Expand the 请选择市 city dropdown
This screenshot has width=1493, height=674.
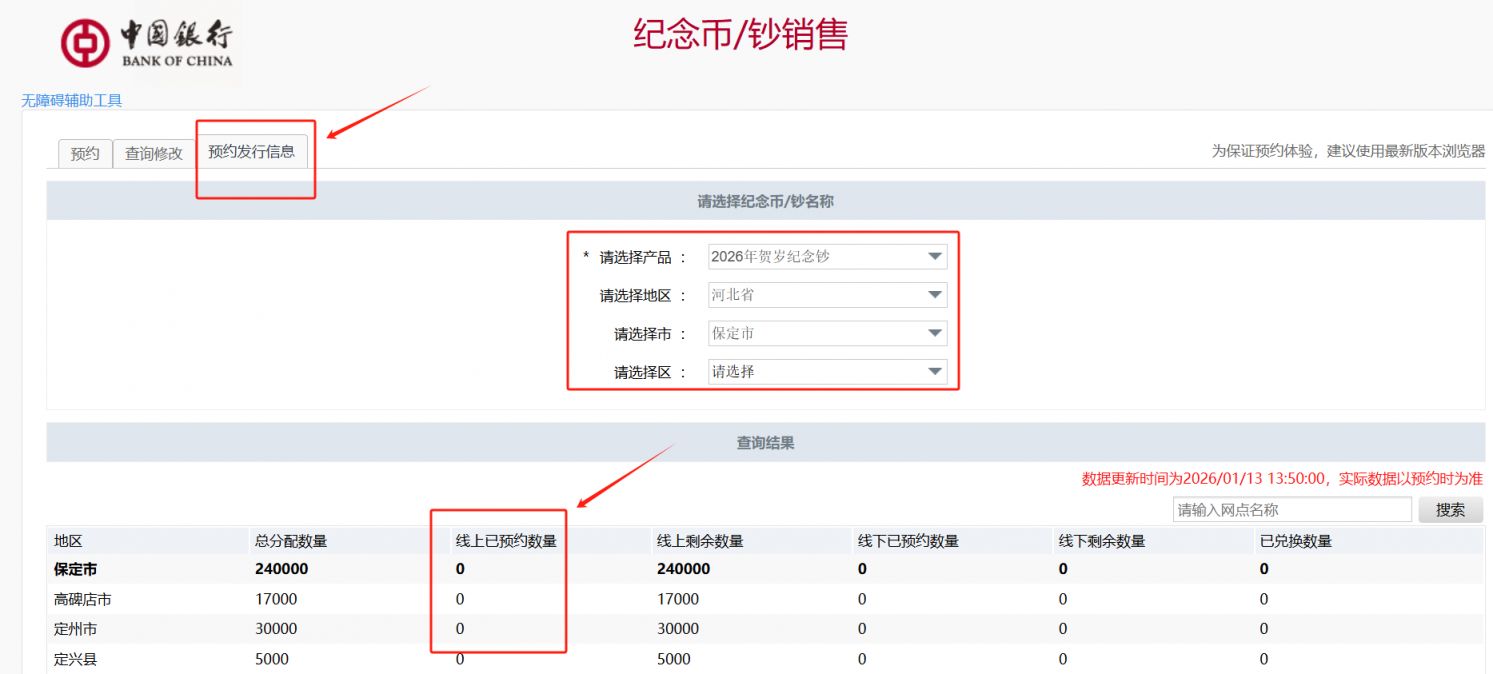(827, 333)
